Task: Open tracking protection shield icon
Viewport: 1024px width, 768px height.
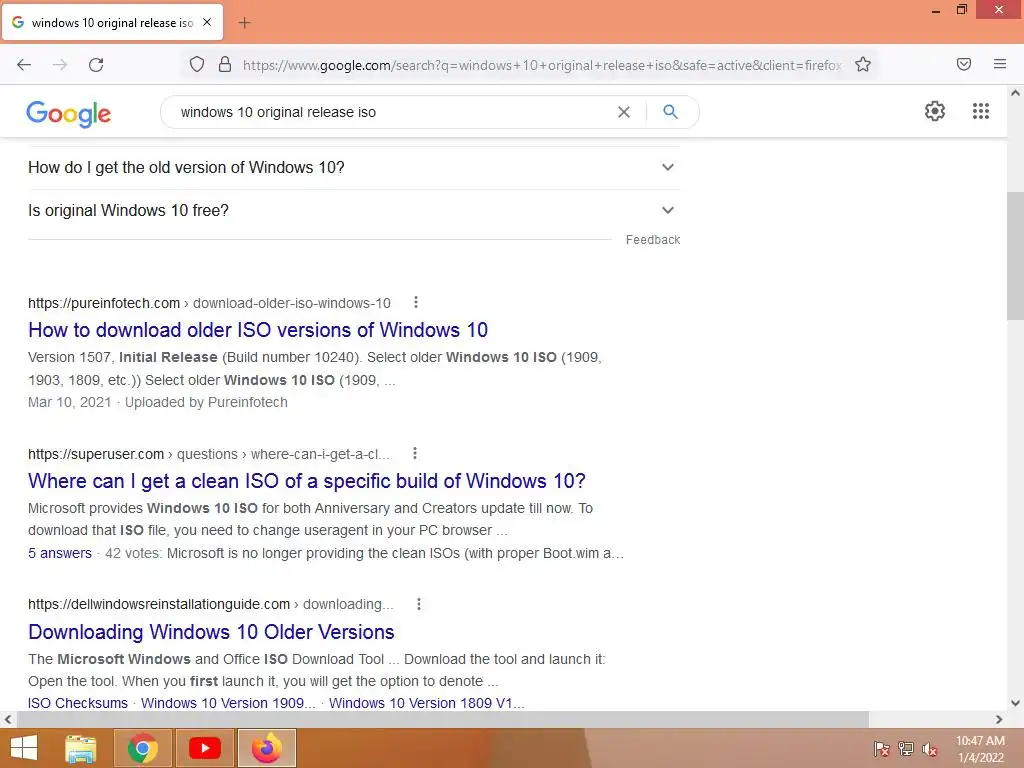Action: [197, 65]
